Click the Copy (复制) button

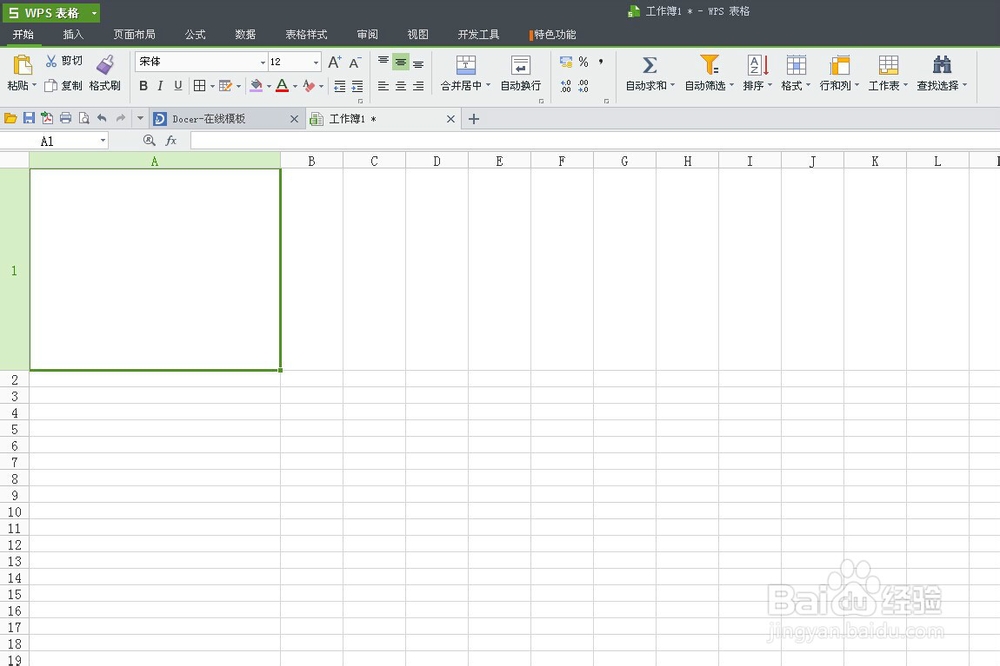click(63, 85)
